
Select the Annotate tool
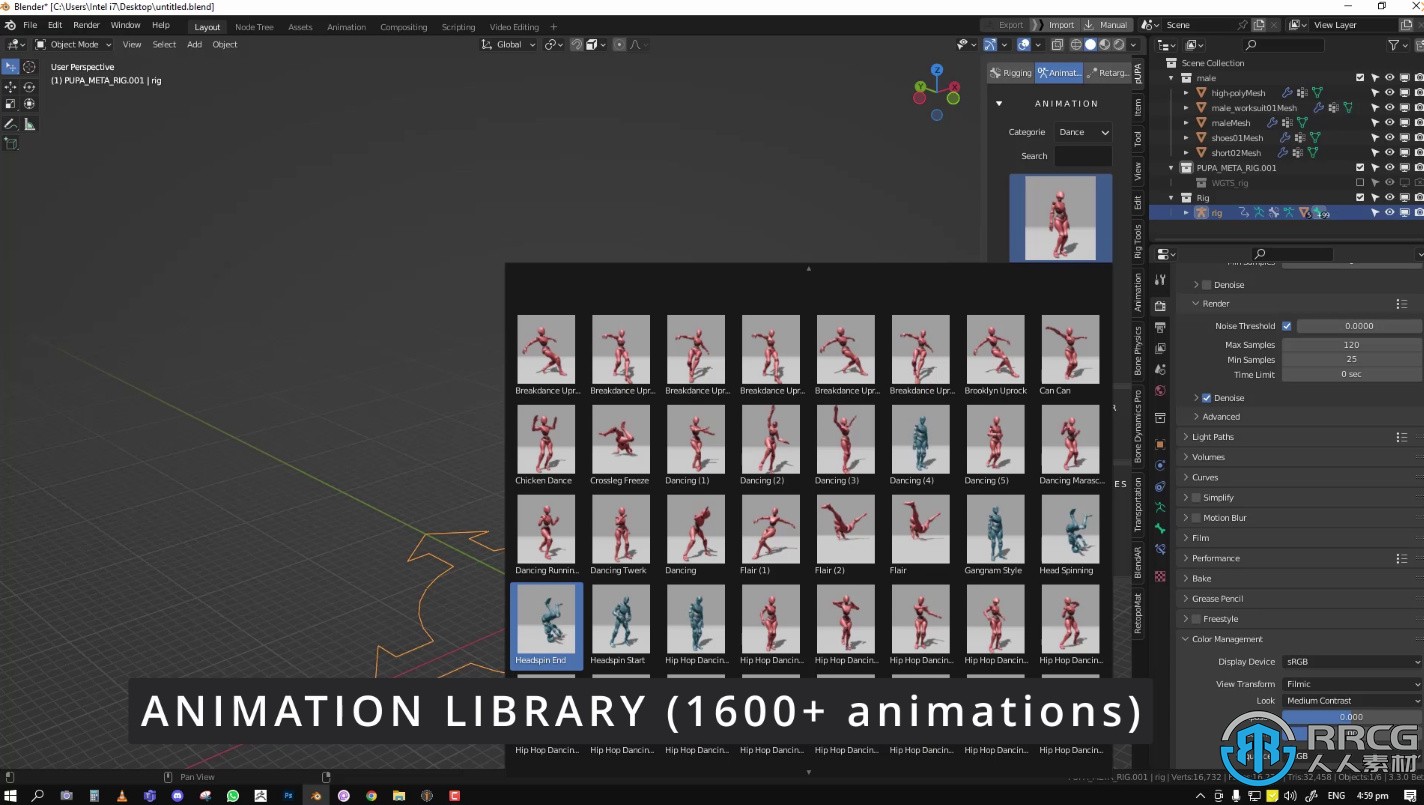10,124
